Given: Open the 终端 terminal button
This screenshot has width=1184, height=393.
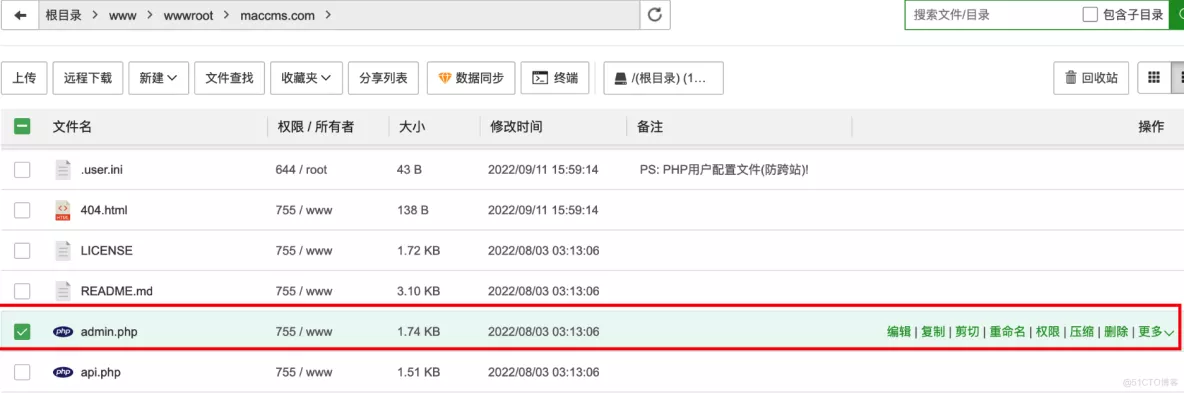Looking at the screenshot, I should click(x=555, y=78).
